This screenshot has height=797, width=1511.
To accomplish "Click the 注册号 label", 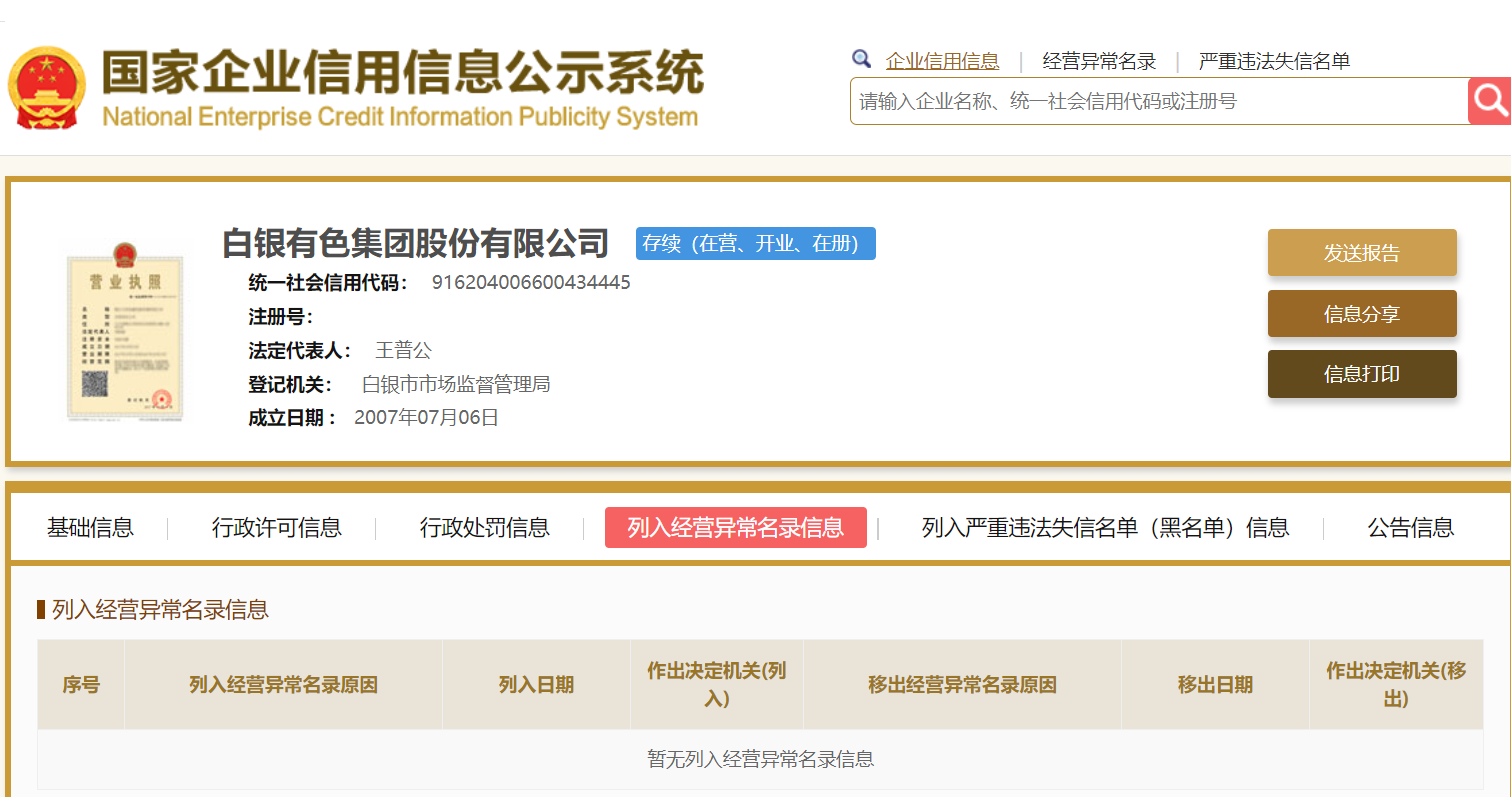I will pos(281,316).
